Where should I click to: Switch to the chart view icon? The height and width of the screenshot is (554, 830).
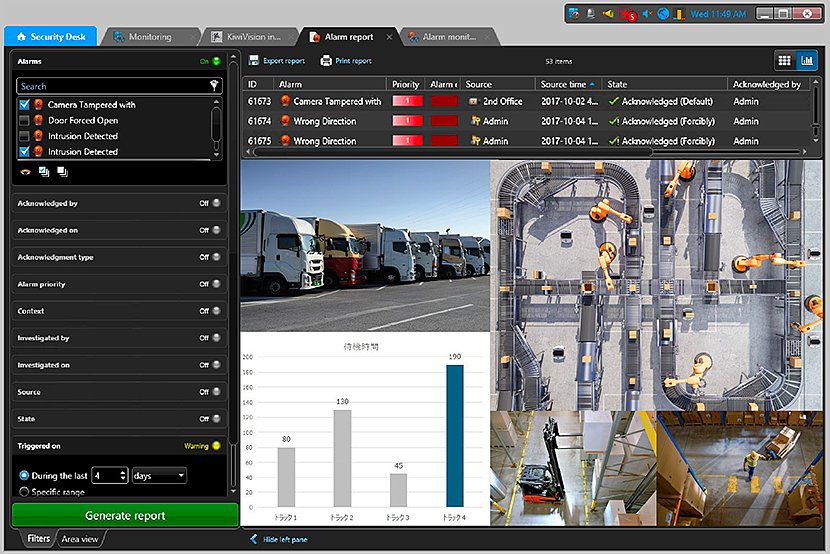point(807,61)
